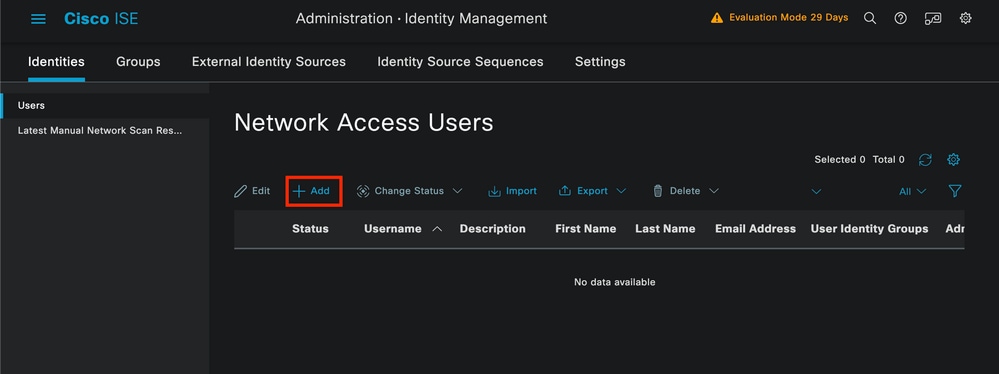Toggle the Username sort arrow

click(437, 229)
